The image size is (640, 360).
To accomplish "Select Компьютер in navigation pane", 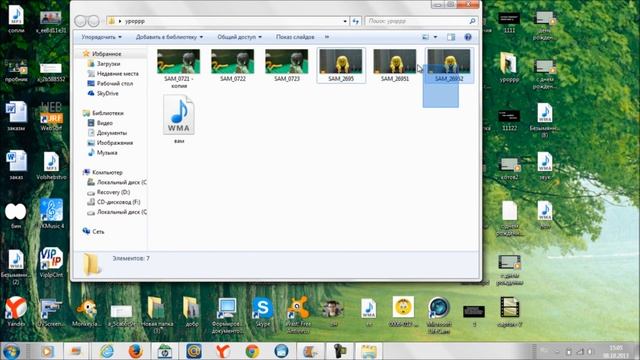I will (x=107, y=172).
